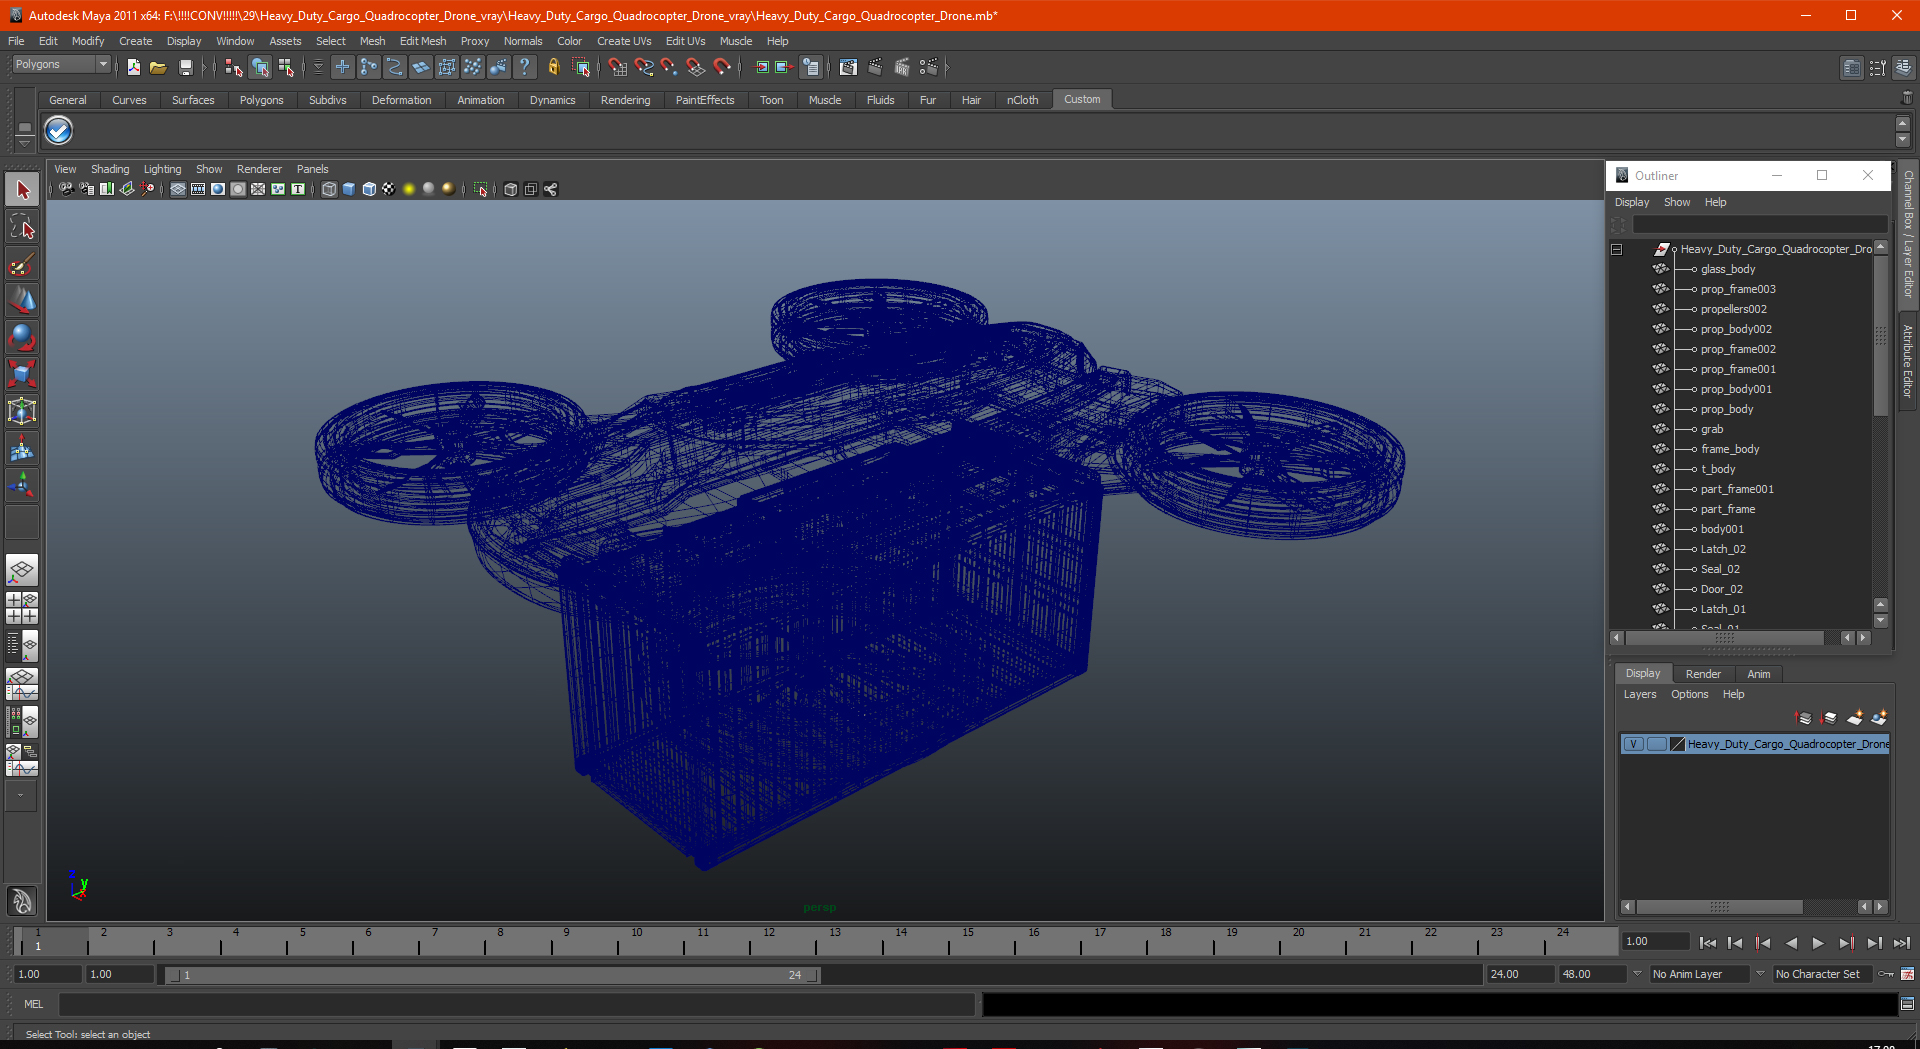Open the Edit Mesh menu
The height and width of the screenshot is (1049, 1920).
[x=422, y=41]
